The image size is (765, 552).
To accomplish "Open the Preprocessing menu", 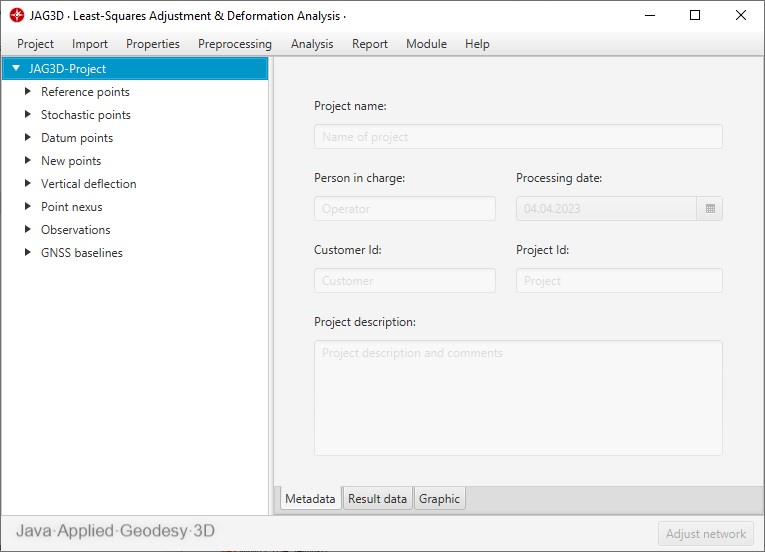I will [x=234, y=44].
